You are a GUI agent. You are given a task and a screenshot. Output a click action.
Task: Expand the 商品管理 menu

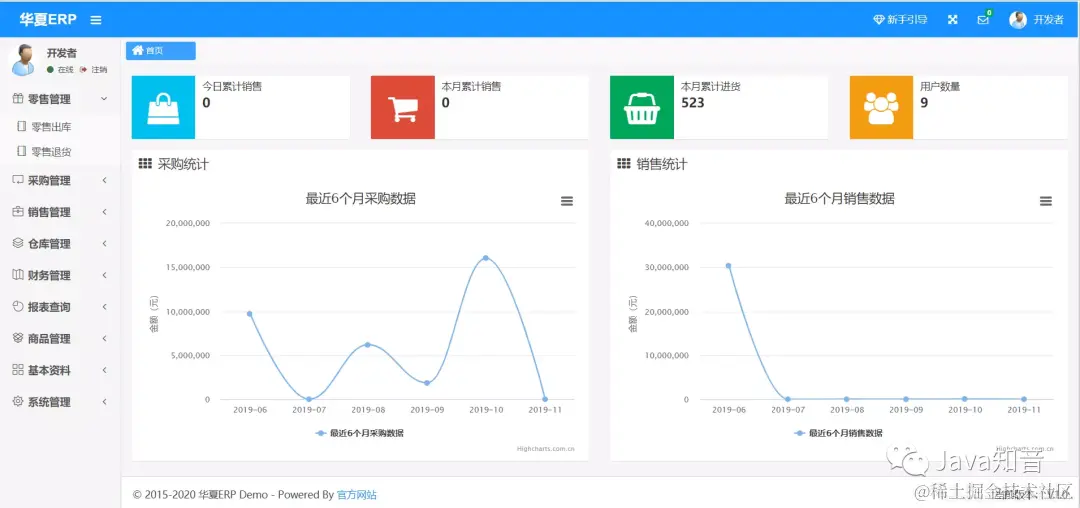(60, 339)
